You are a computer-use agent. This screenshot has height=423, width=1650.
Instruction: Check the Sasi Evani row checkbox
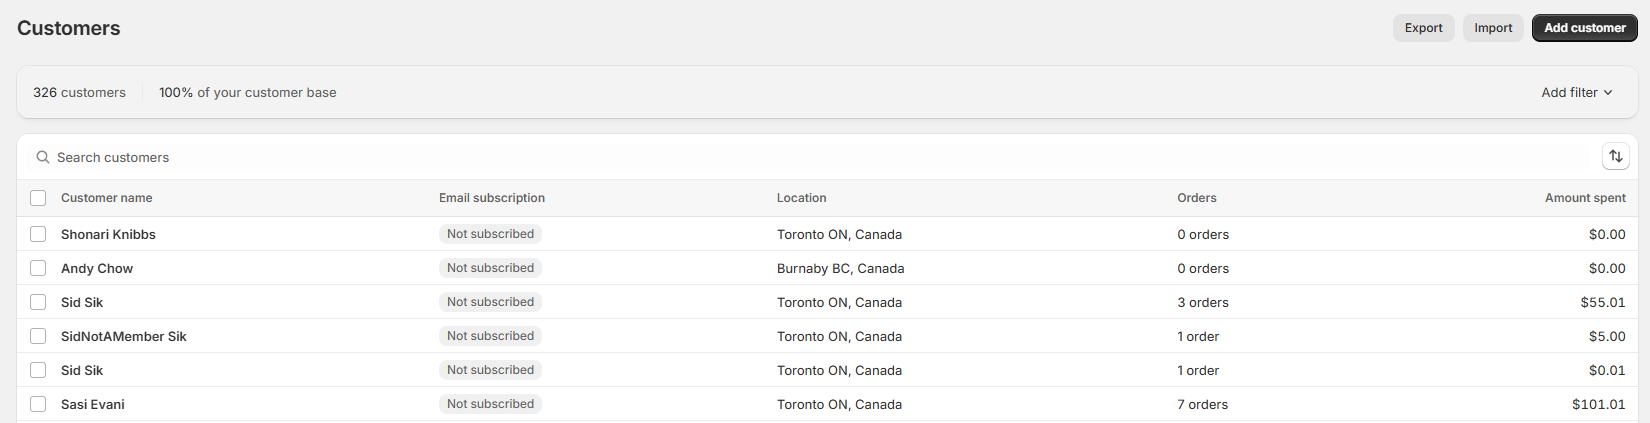(x=38, y=404)
